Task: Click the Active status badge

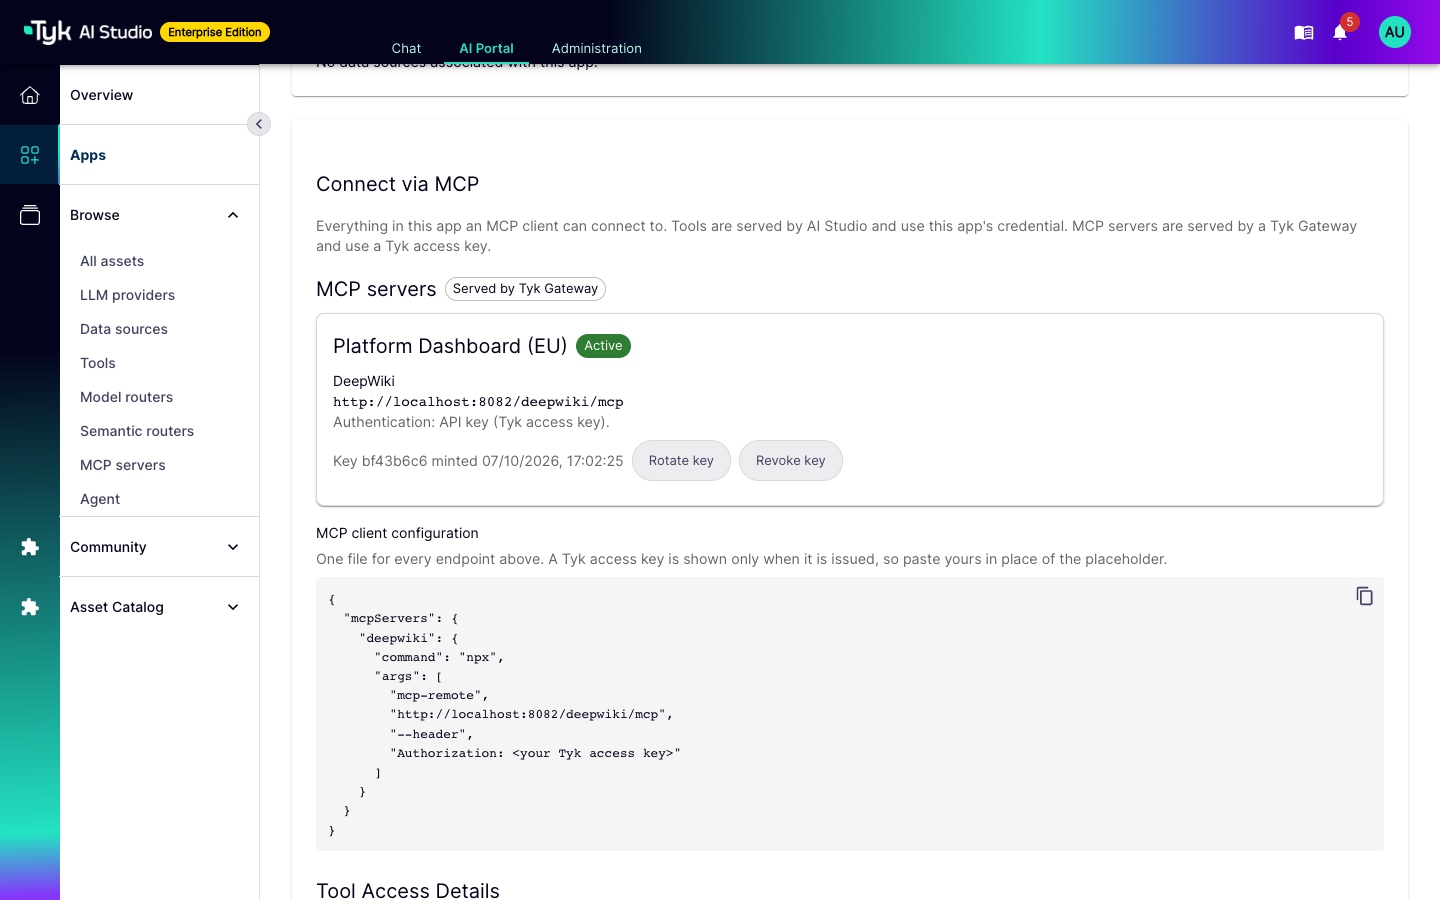Action: click(x=603, y=346)
